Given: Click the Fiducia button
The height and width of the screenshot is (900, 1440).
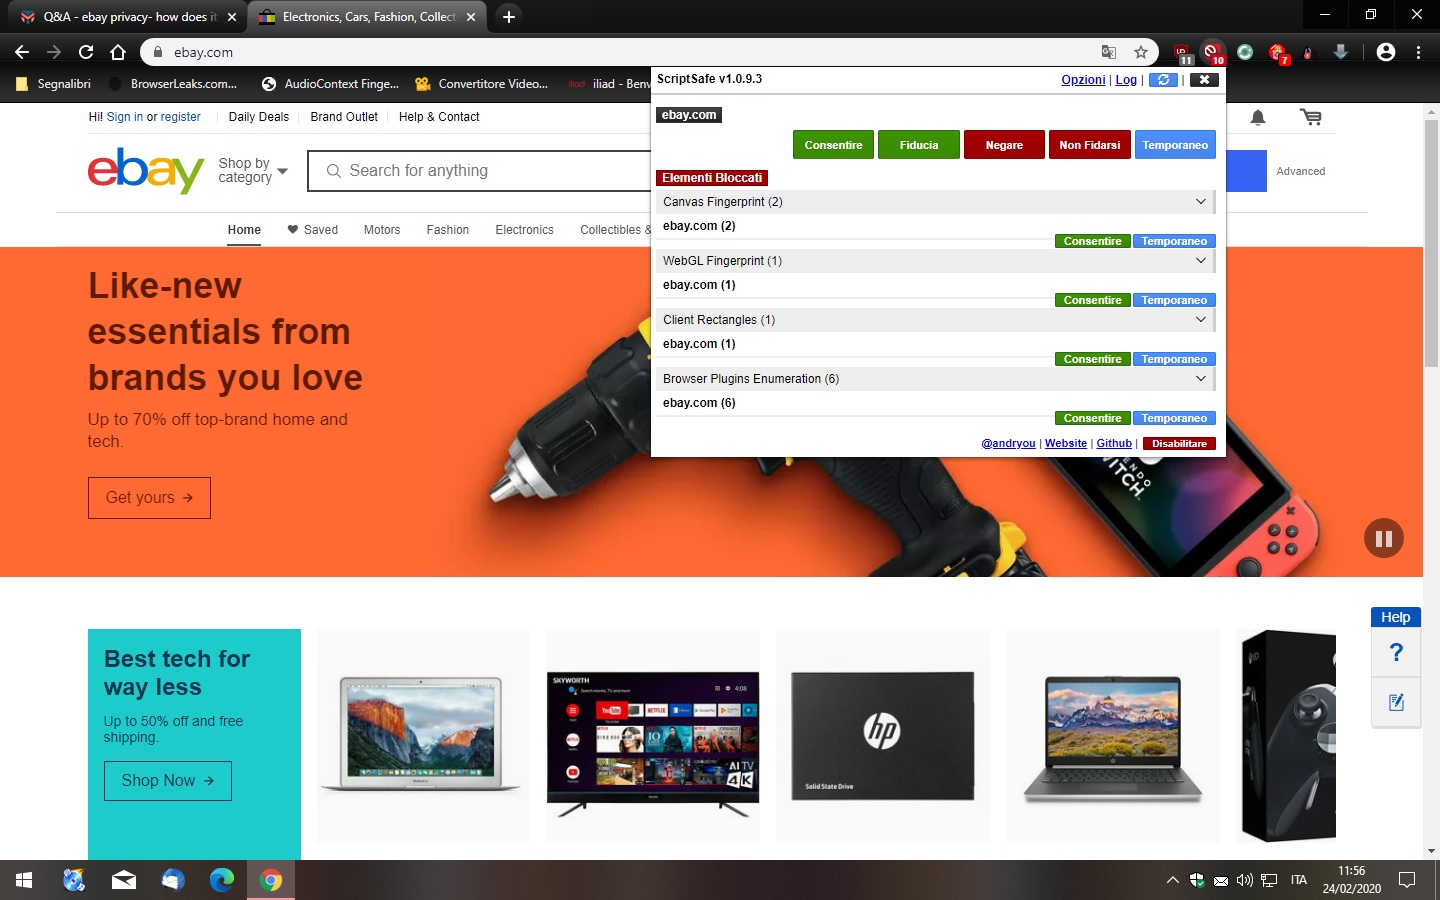Looking at the screenshot, I should [x=919, y=145].
